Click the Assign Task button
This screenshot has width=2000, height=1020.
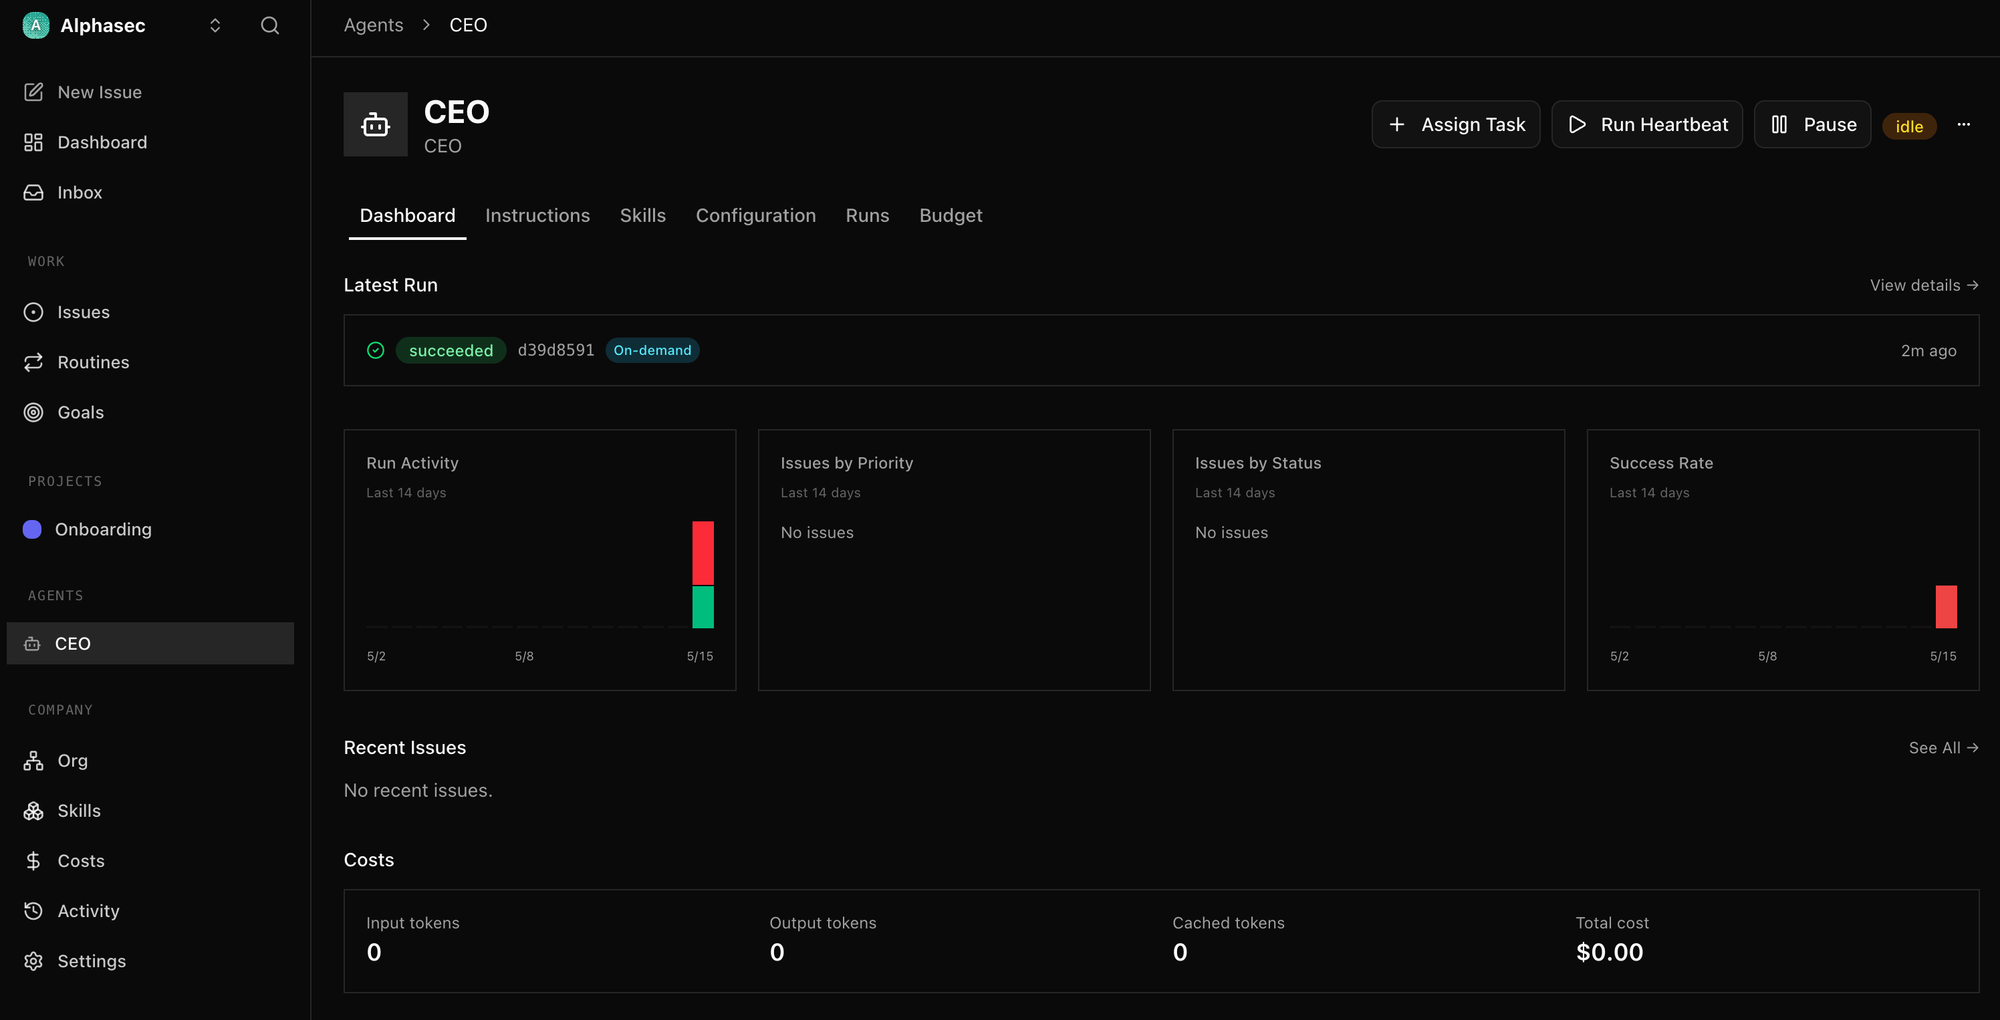point(1456,124)
